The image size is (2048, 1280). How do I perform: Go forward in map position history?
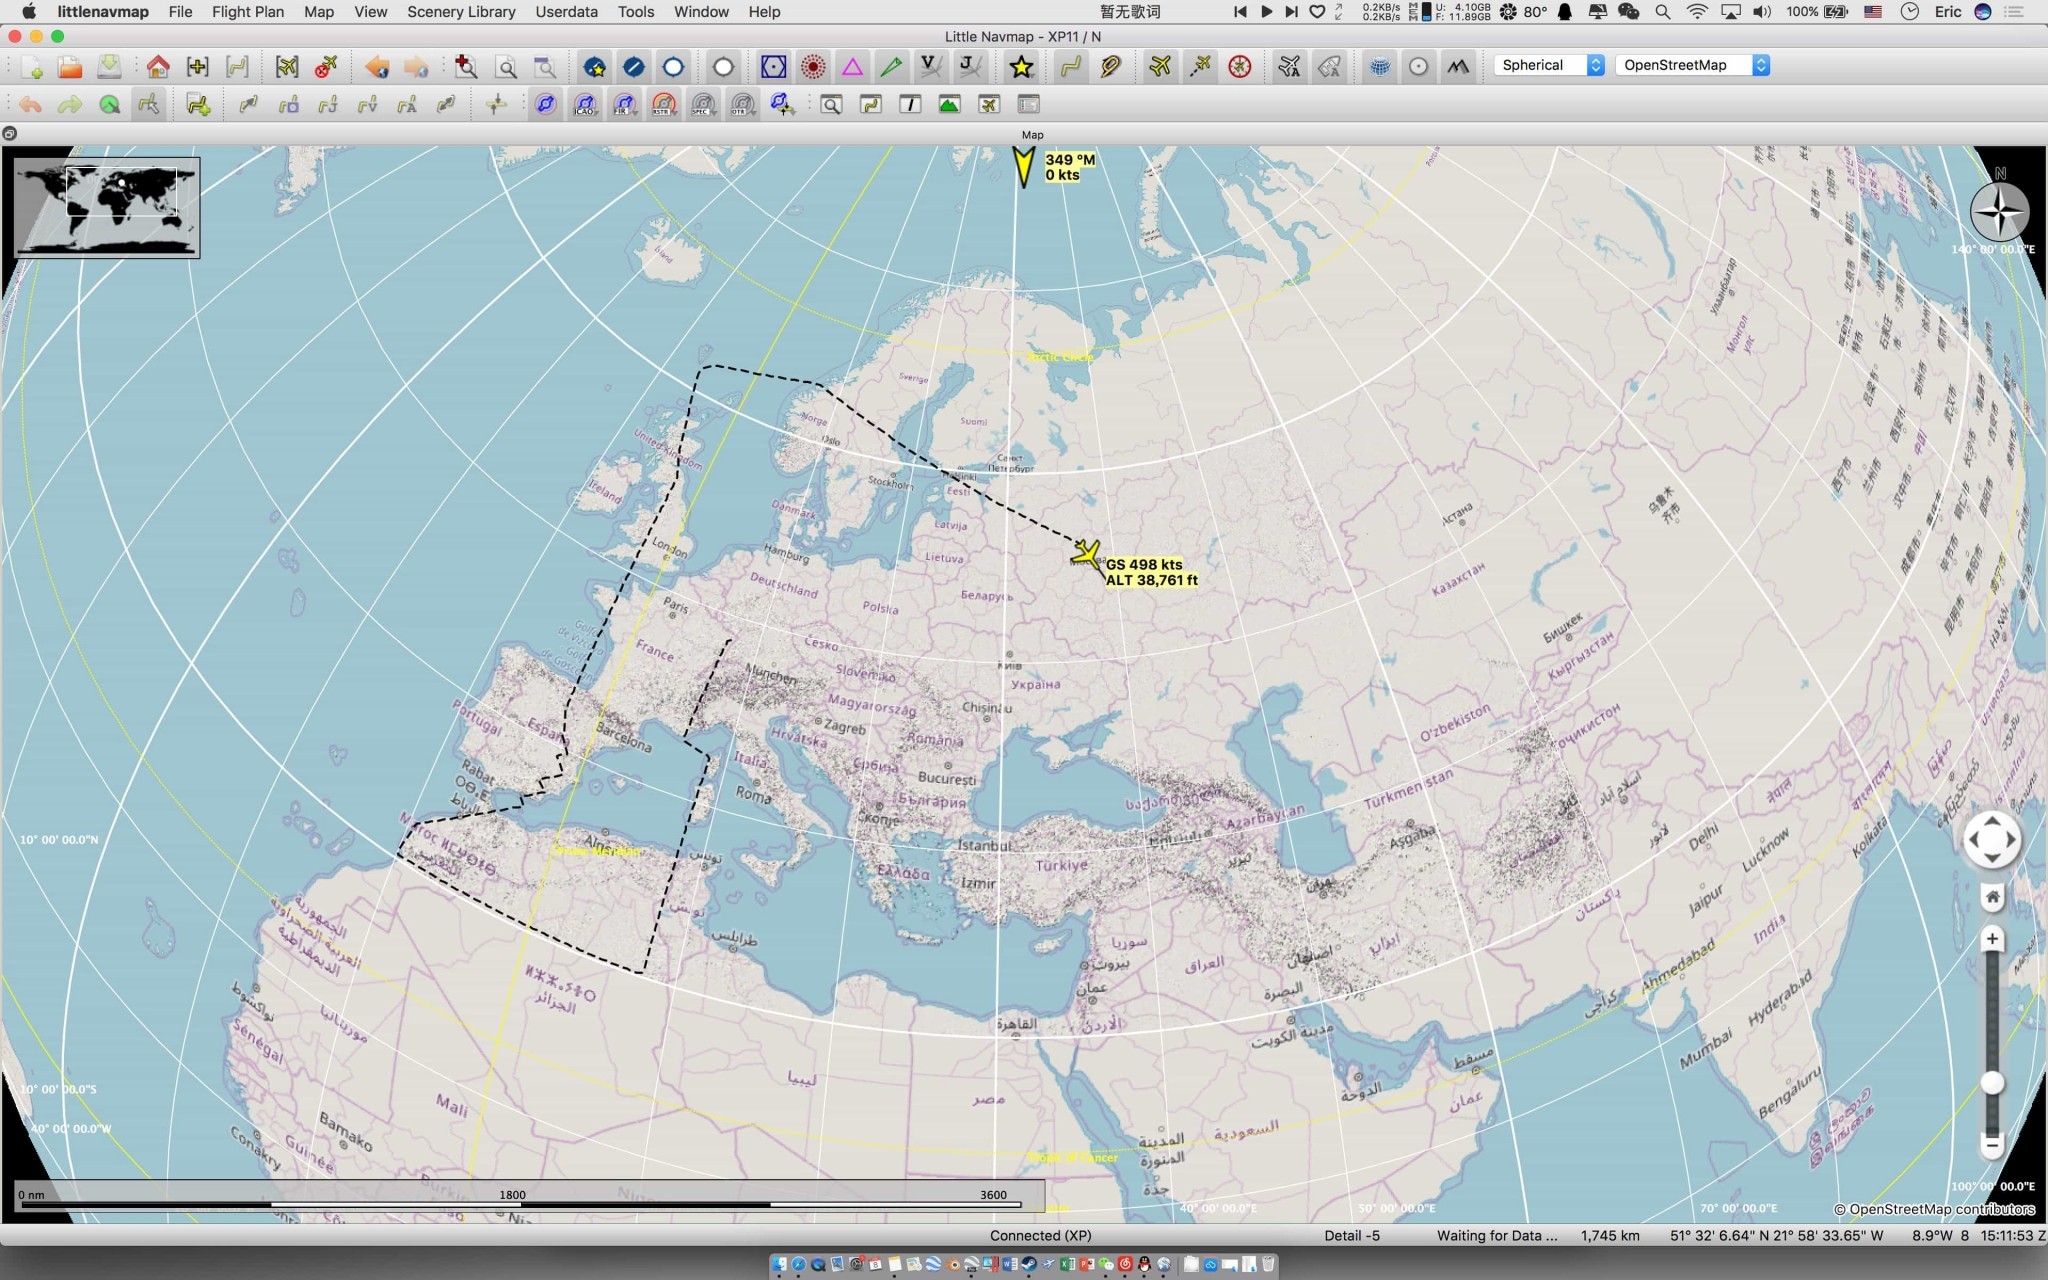416,67
